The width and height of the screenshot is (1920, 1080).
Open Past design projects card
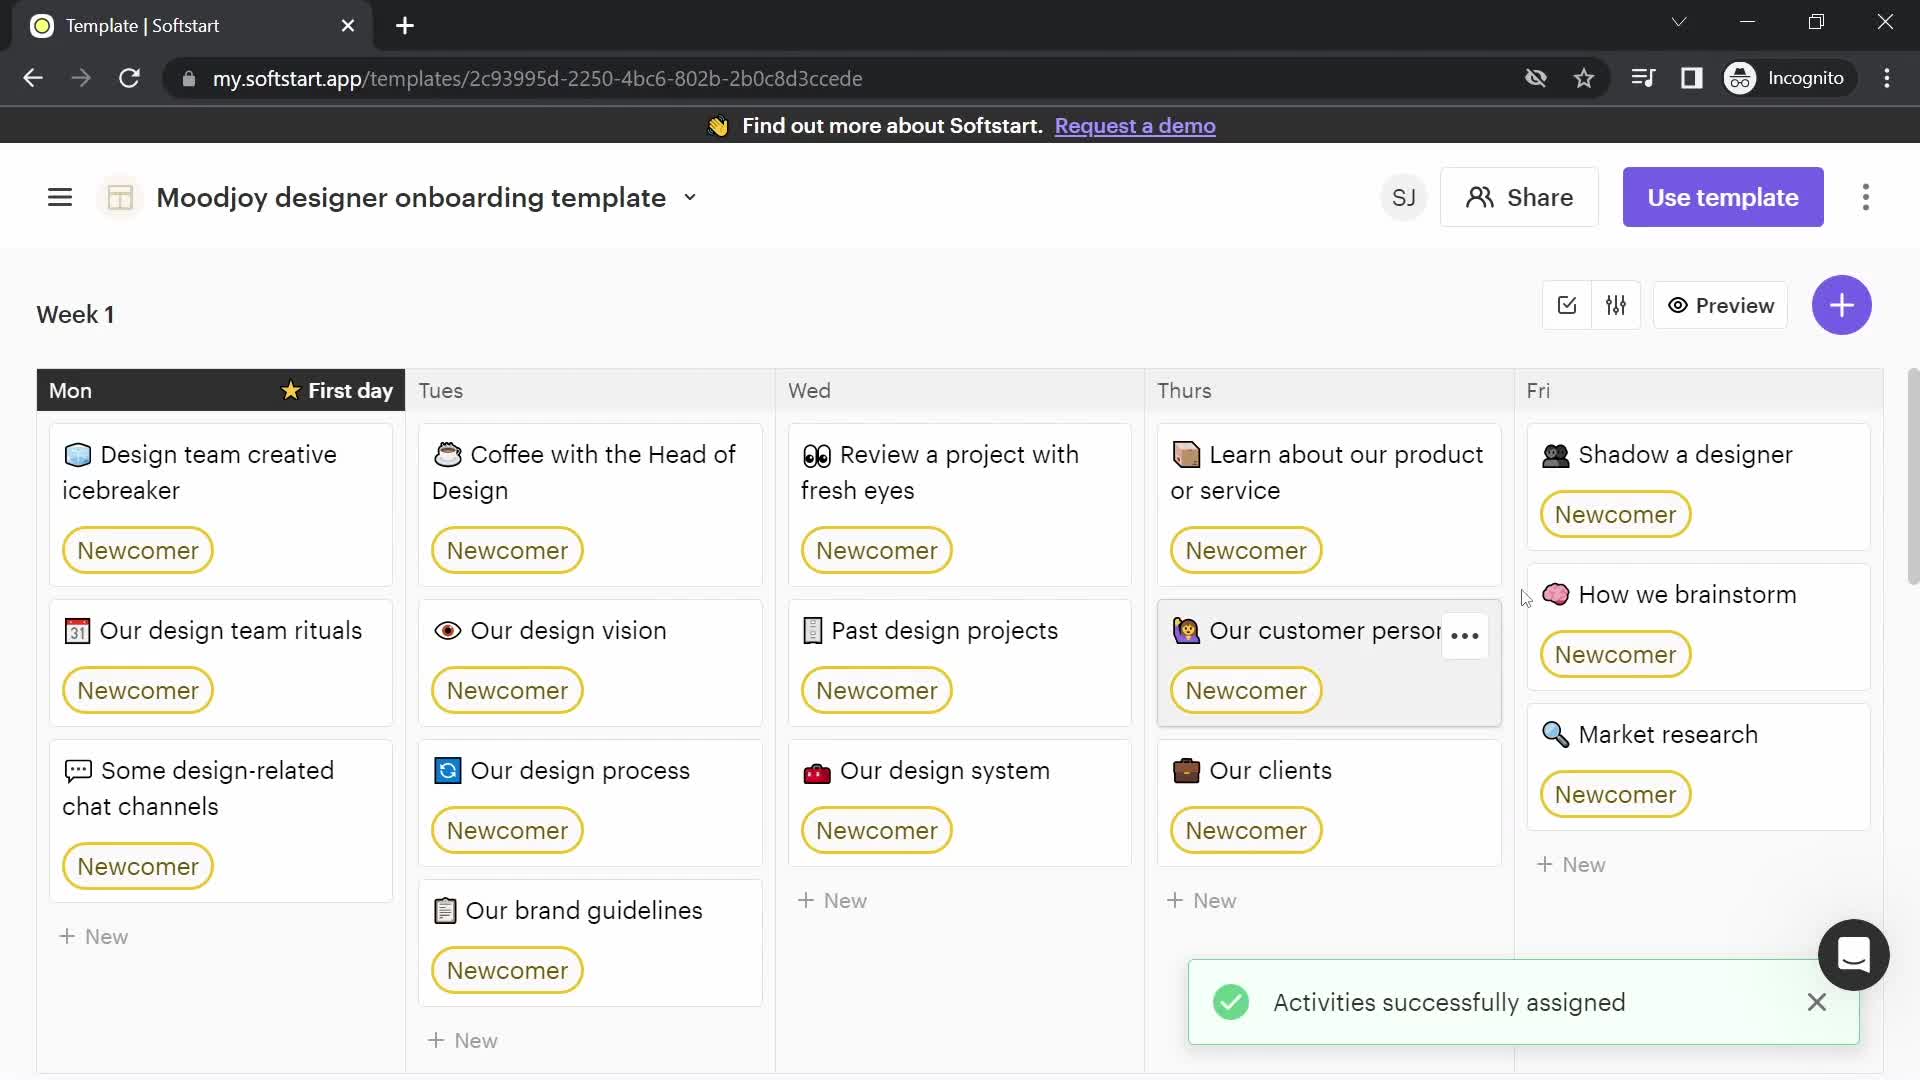point(959,663)
